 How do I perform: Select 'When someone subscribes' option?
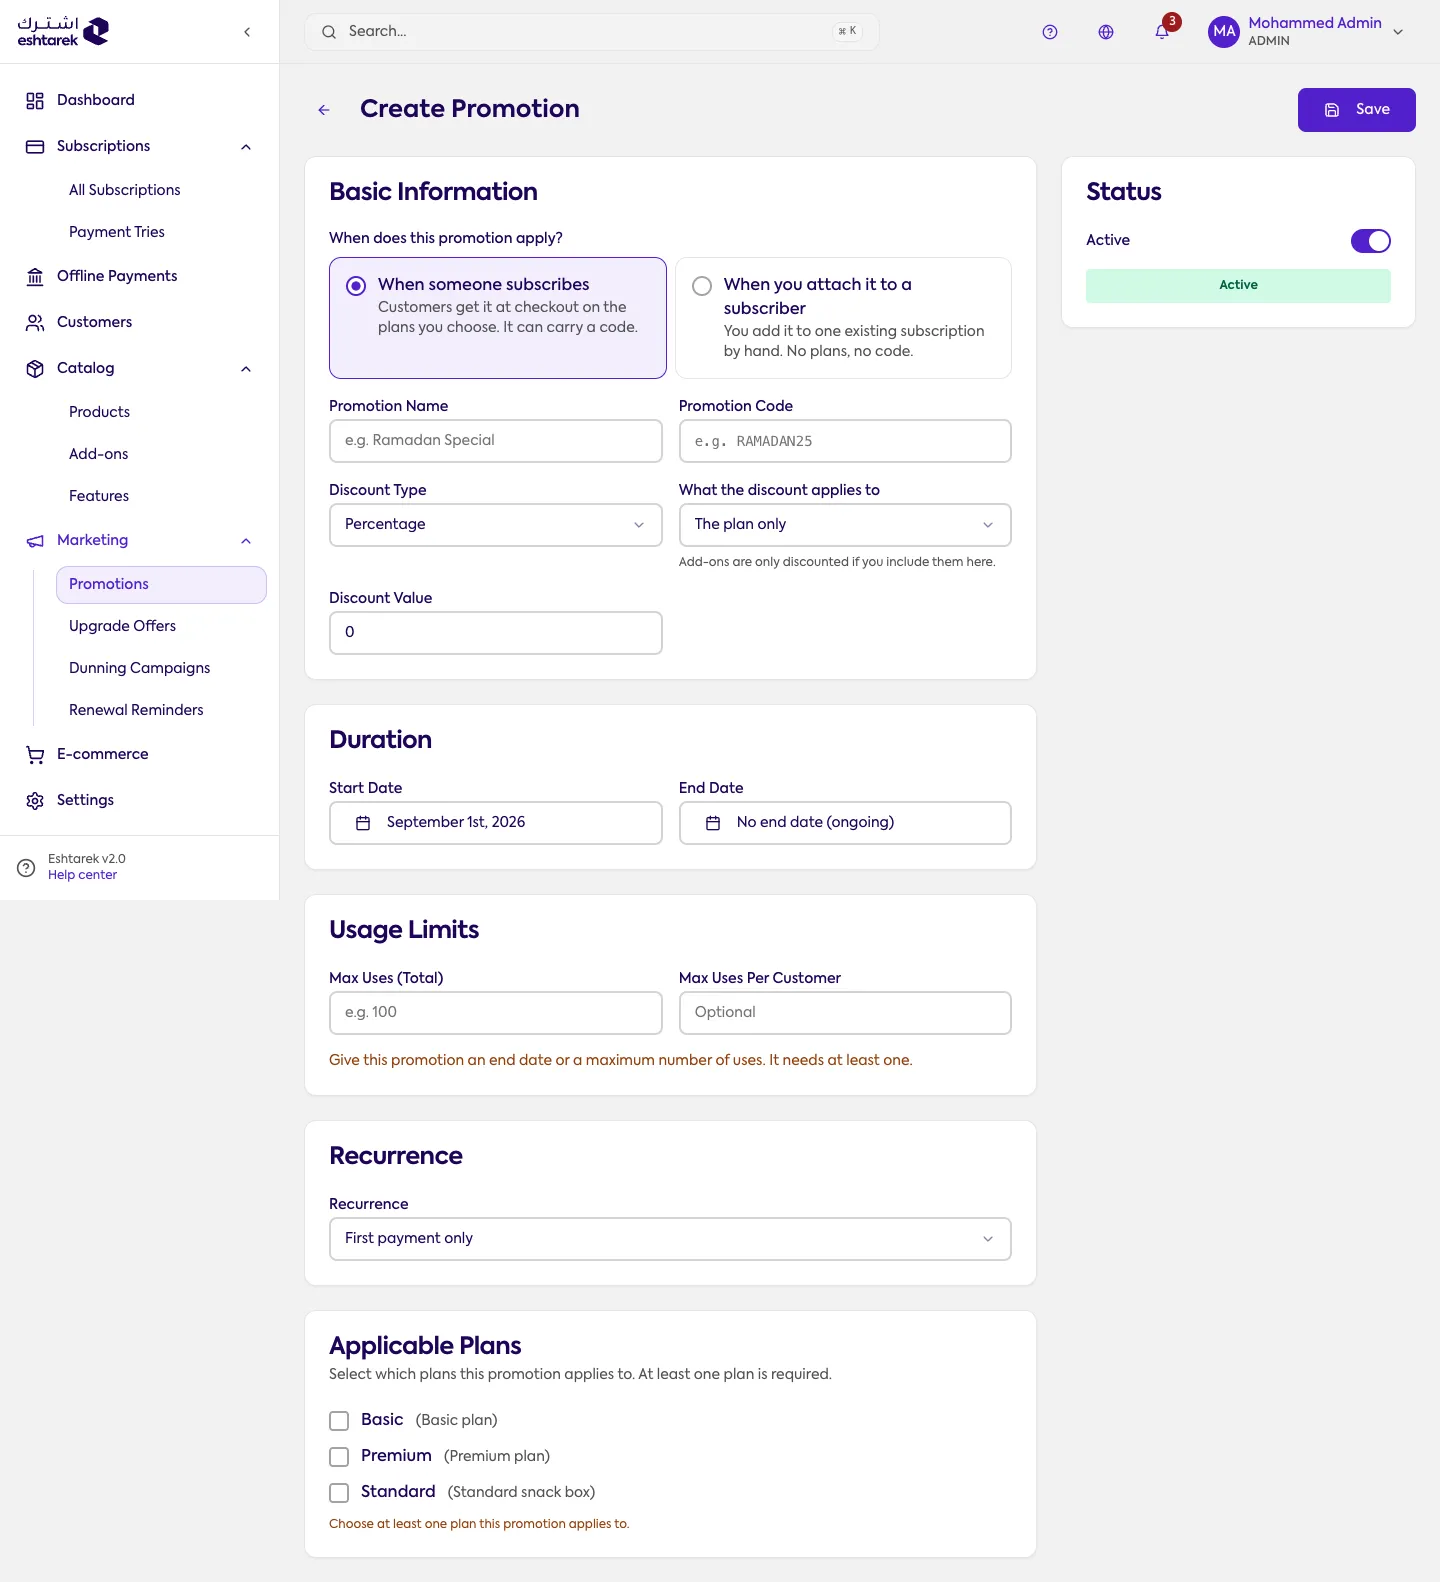[x=498, y=318]
